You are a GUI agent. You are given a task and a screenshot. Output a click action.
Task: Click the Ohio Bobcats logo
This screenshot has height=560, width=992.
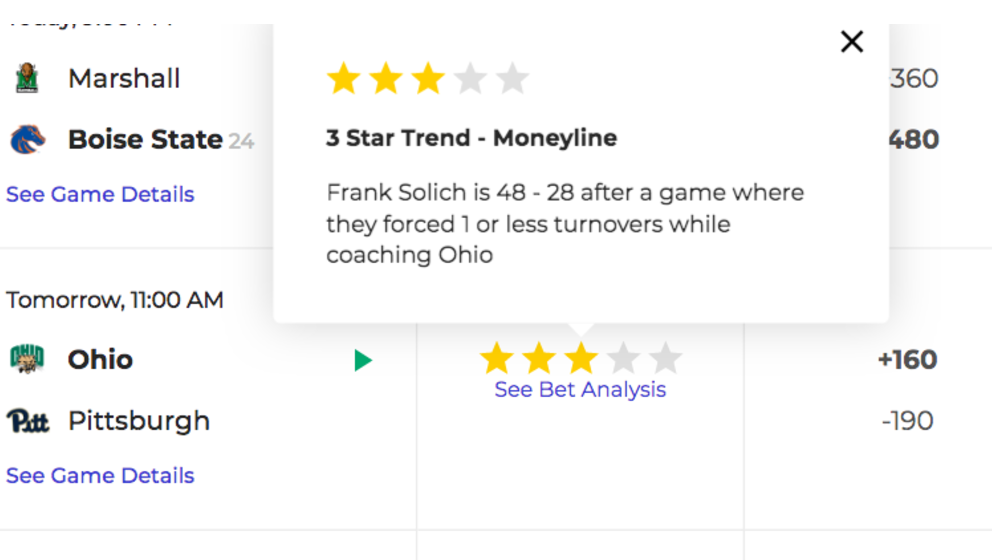pyautogui.click(x=27, y=359)
